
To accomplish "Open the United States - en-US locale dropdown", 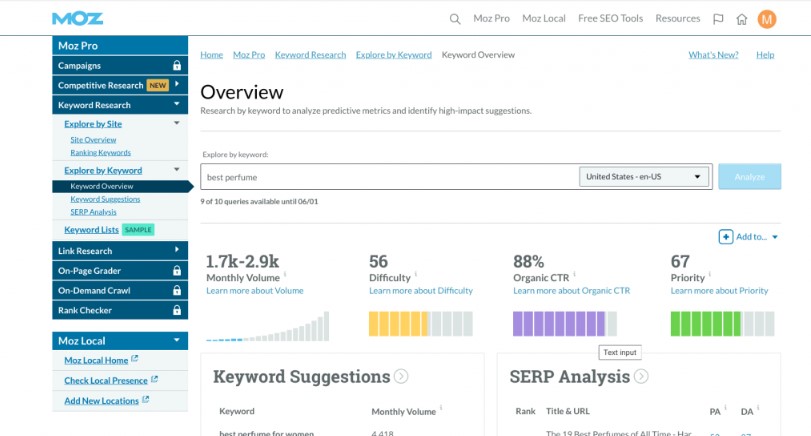I will click(x=644, y=177).
